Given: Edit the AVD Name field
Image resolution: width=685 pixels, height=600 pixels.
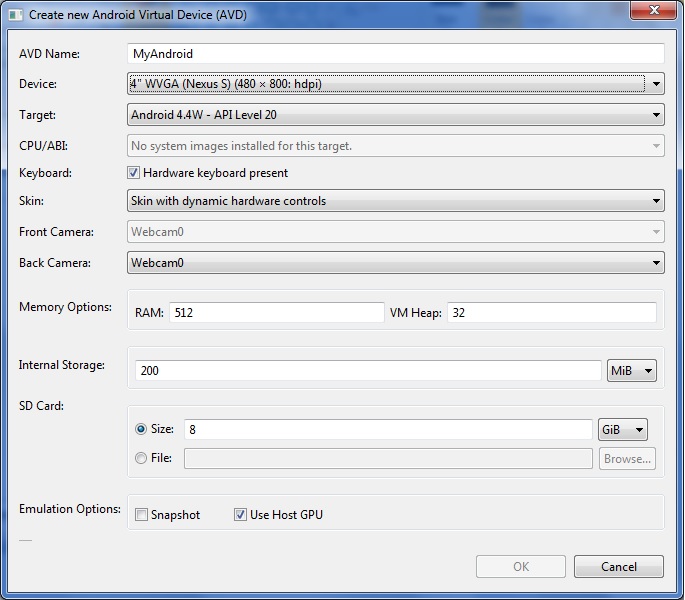Looking at the screenshot, I should click(396, 54).
